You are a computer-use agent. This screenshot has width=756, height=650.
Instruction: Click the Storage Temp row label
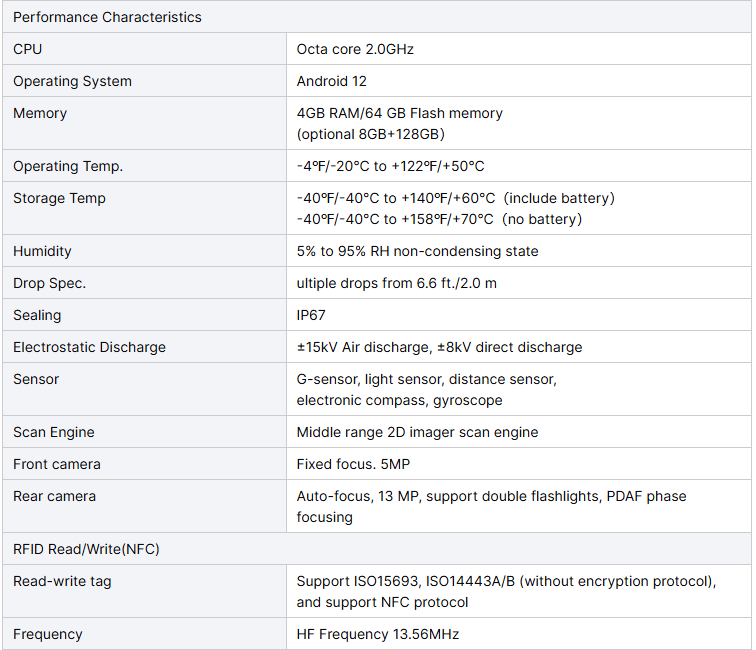[x=59, y=198]
